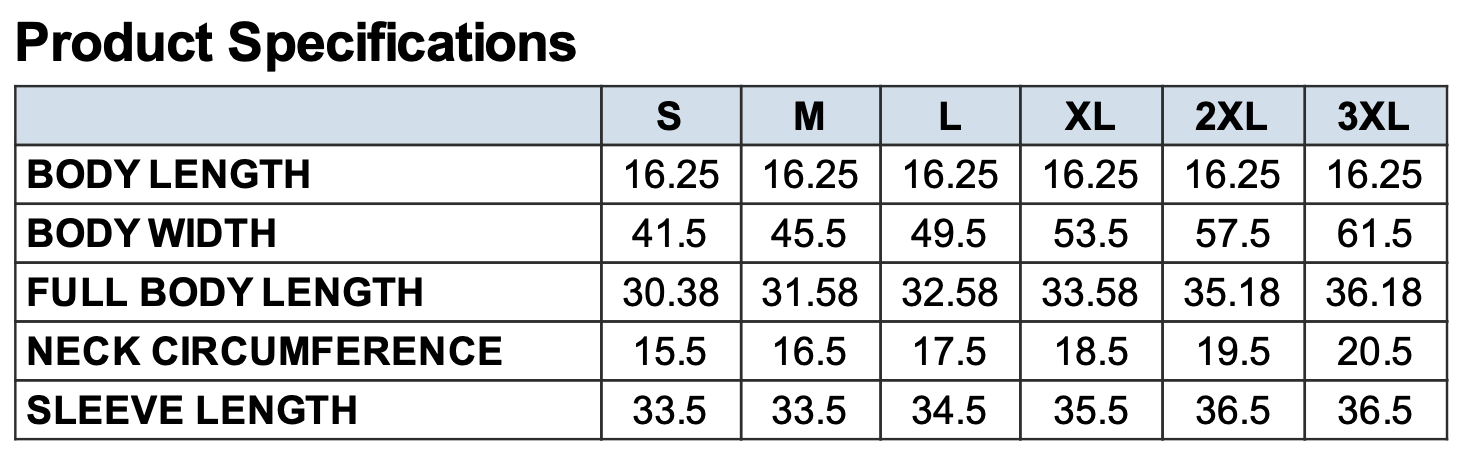Select the L size column header

[x=950, y=117]
